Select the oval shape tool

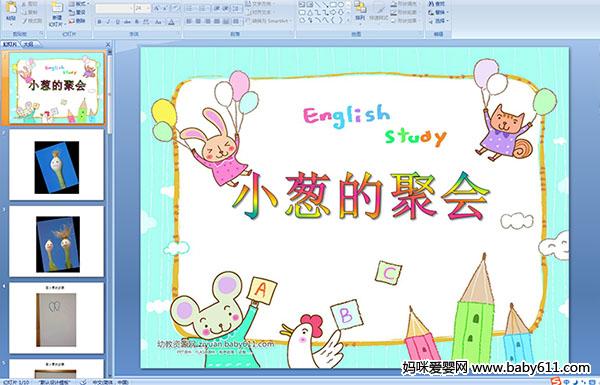pyautogui.click(x=341, y=5)
